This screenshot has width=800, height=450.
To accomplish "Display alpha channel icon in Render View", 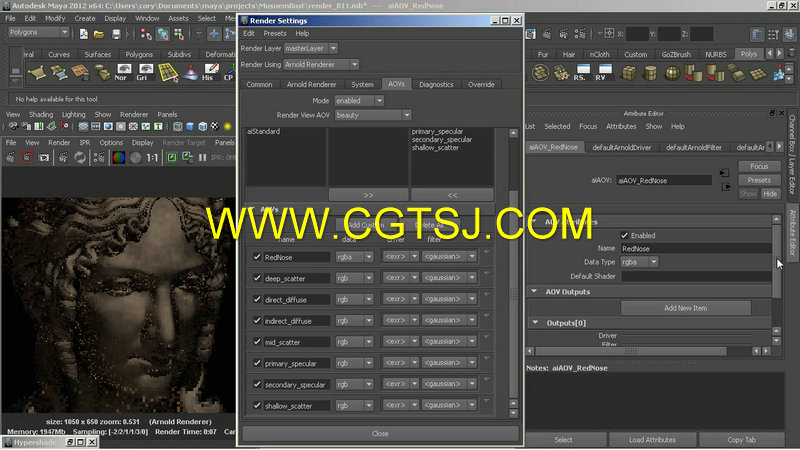I will click(x=135, y=158).
